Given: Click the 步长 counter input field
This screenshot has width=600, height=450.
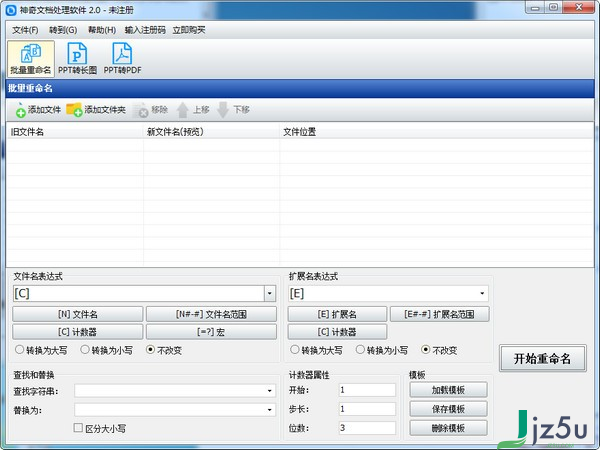Looking at the screenshot, I should click(367, 409).
